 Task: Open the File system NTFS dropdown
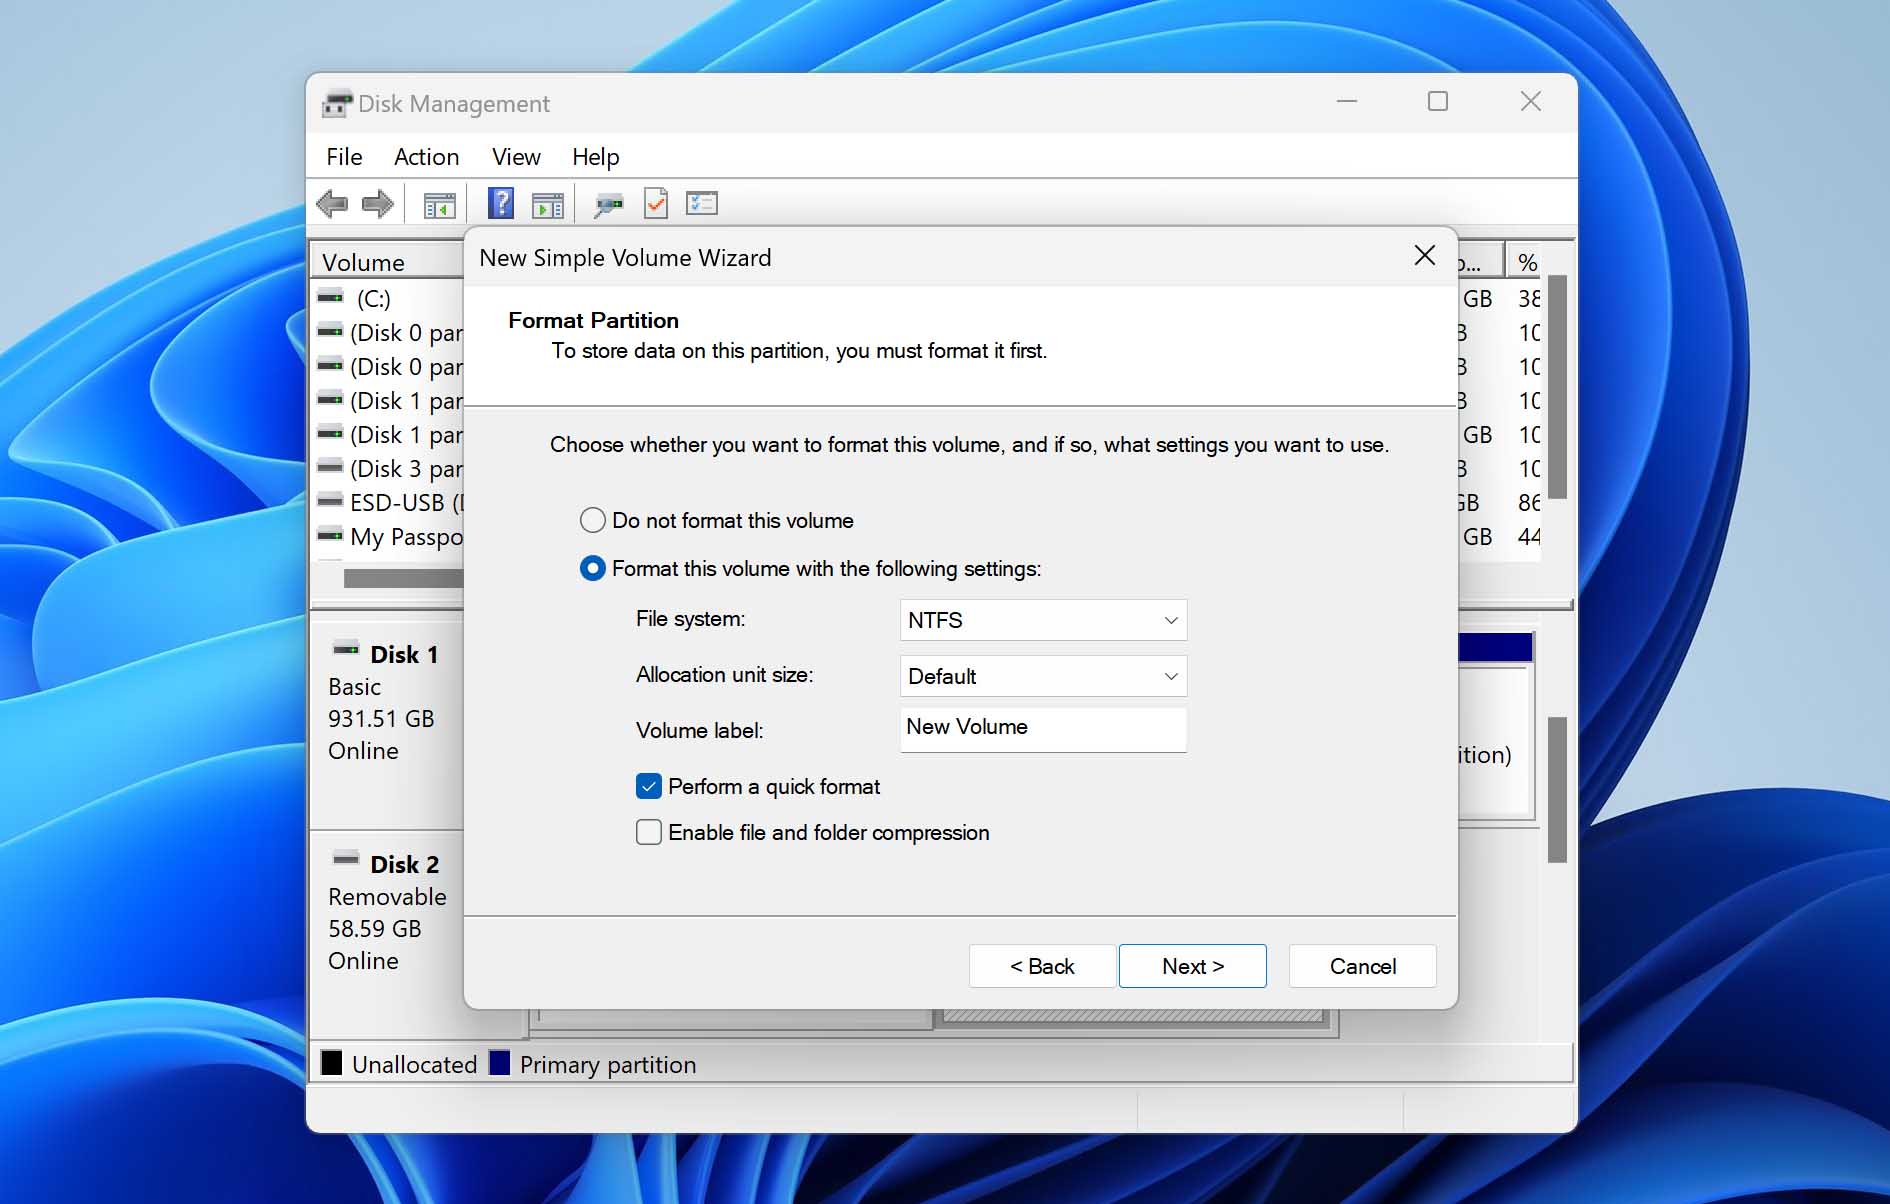tap(1043, 620)
